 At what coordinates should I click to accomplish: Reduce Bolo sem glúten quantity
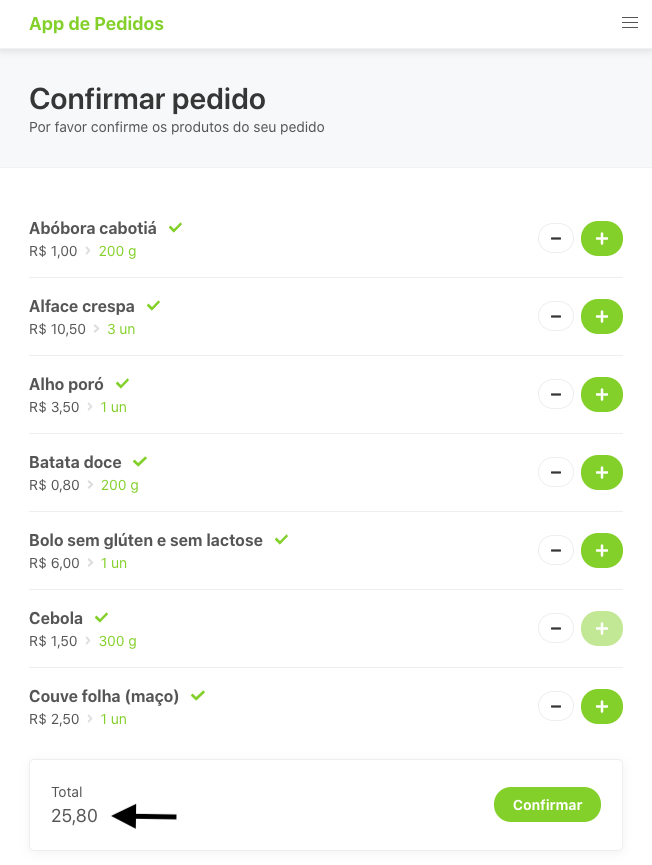click(556, 550)
